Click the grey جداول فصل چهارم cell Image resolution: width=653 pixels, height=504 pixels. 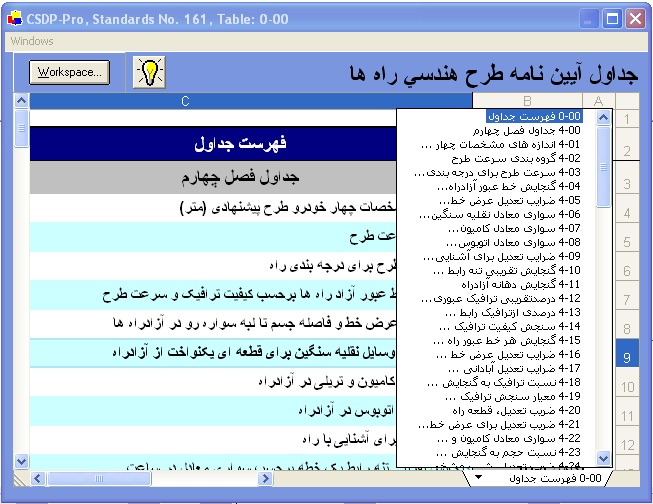[213, 177]
